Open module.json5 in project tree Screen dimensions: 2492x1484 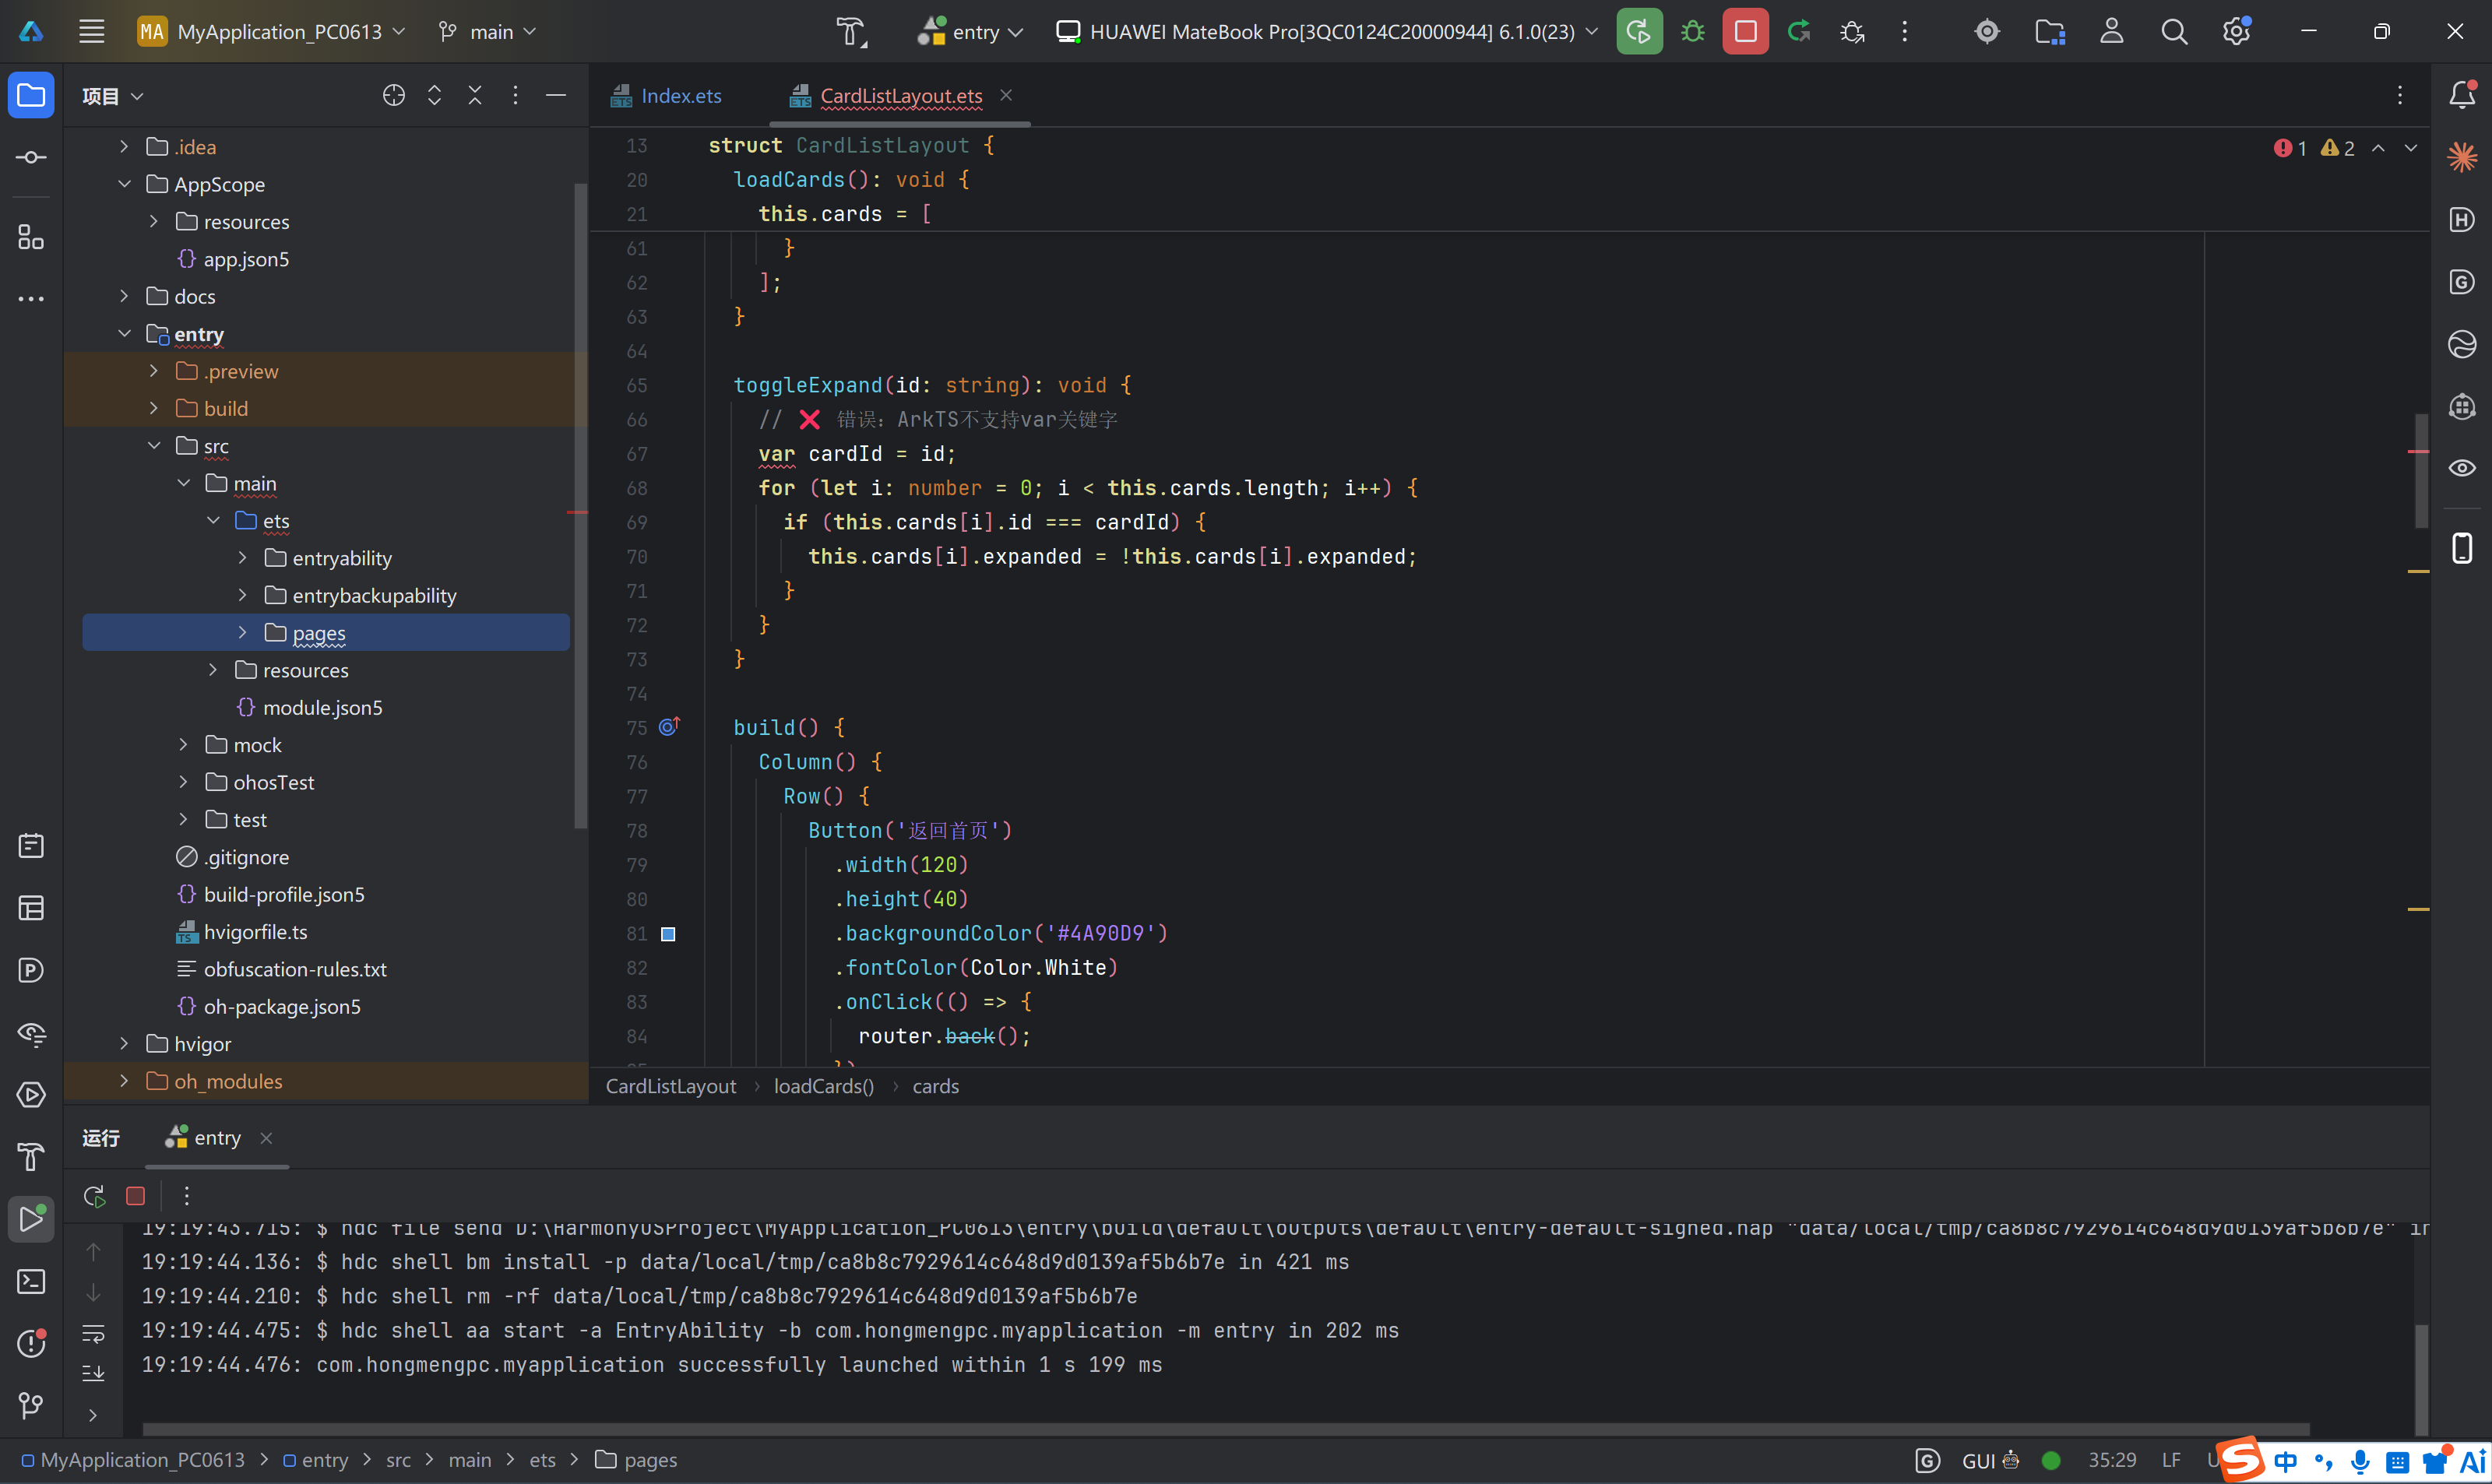322,707
